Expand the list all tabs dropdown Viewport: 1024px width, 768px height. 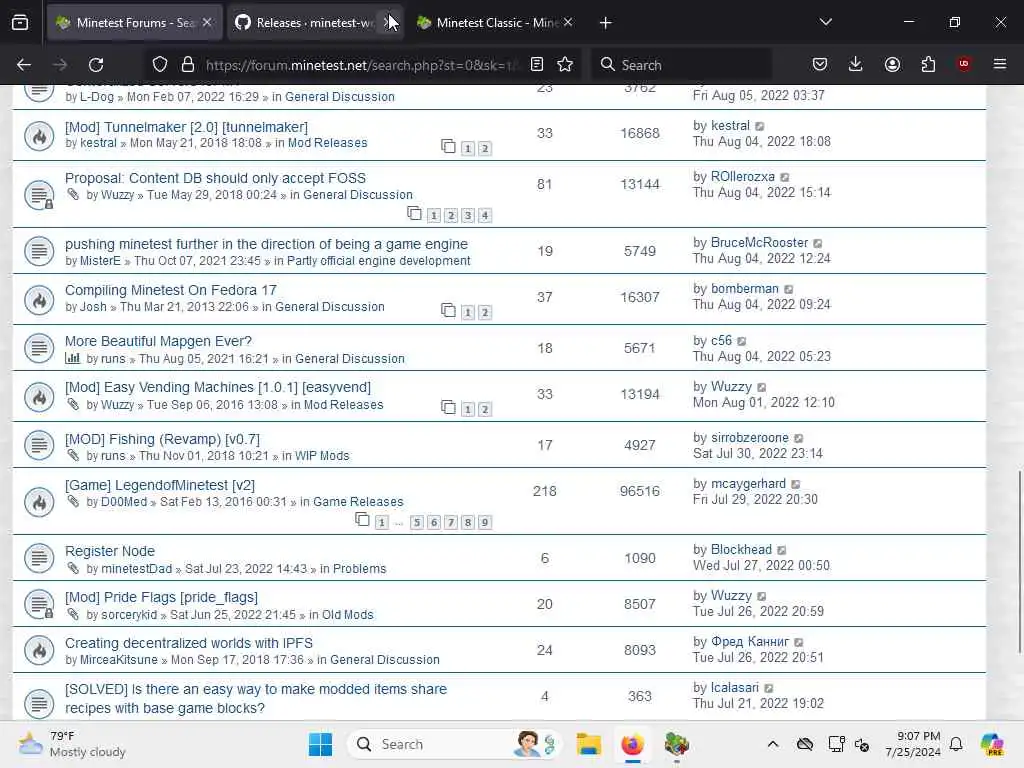coord(825,22)
